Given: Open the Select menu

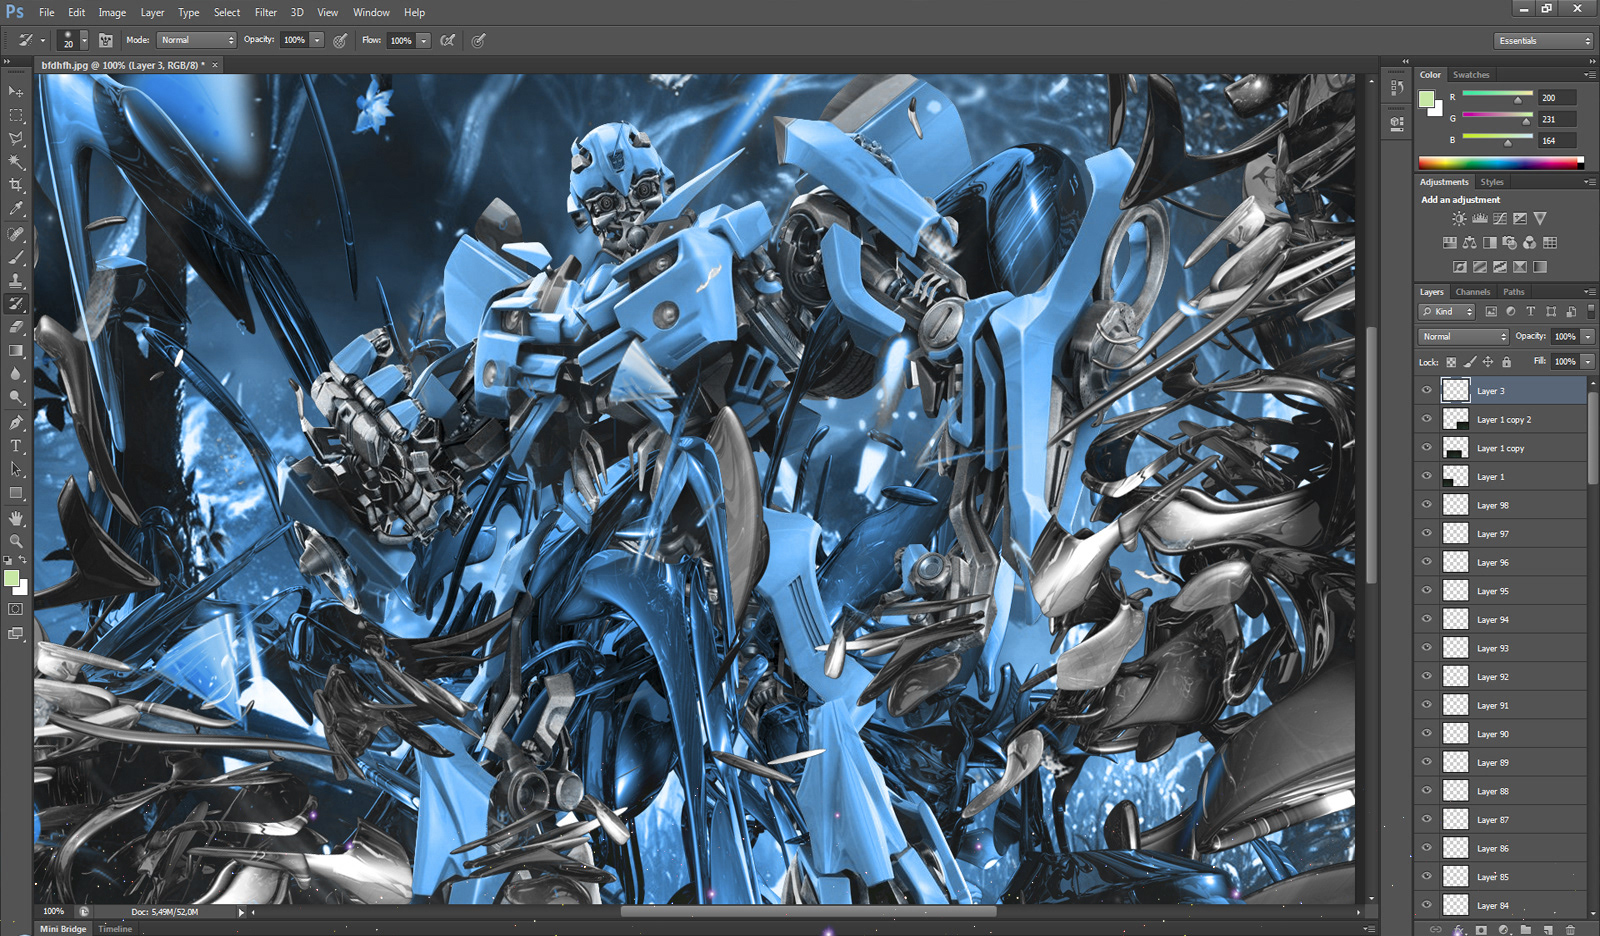Looking at the screenshot, I should tap(227, 12).
